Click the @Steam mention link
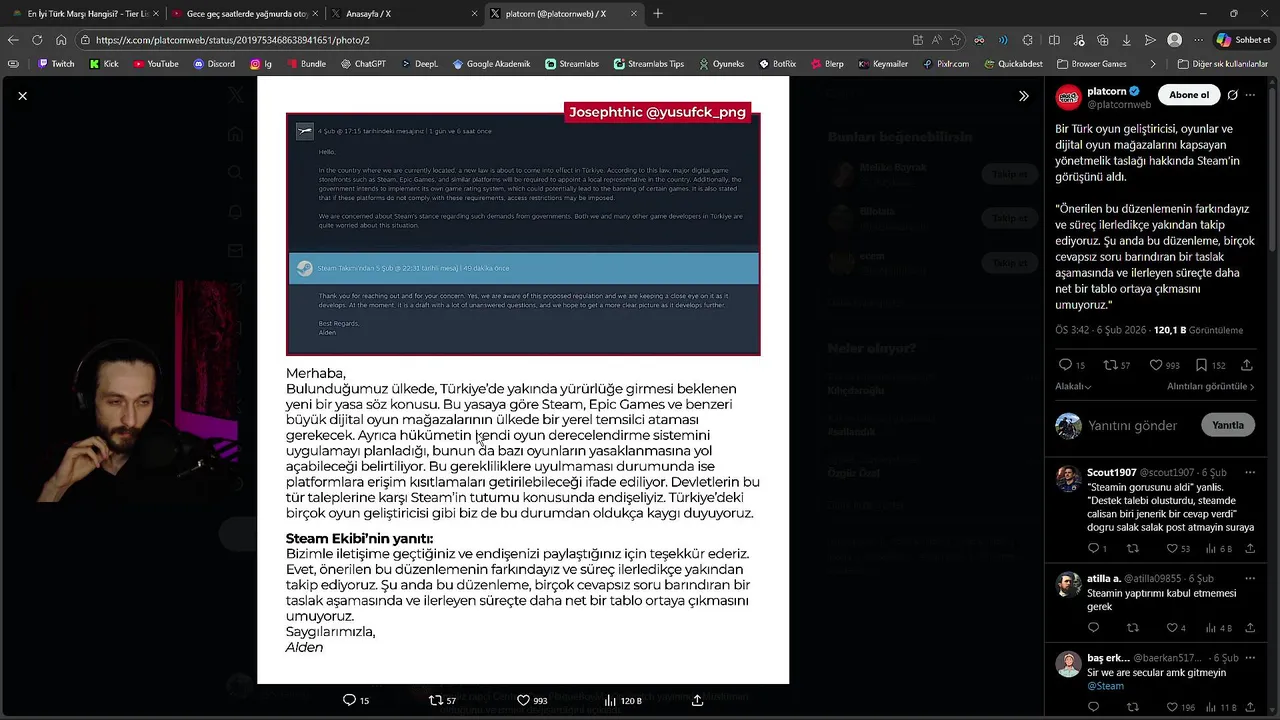This screenshot has height=720, width=1280. pyautogui.click(x=1105, y=686)
